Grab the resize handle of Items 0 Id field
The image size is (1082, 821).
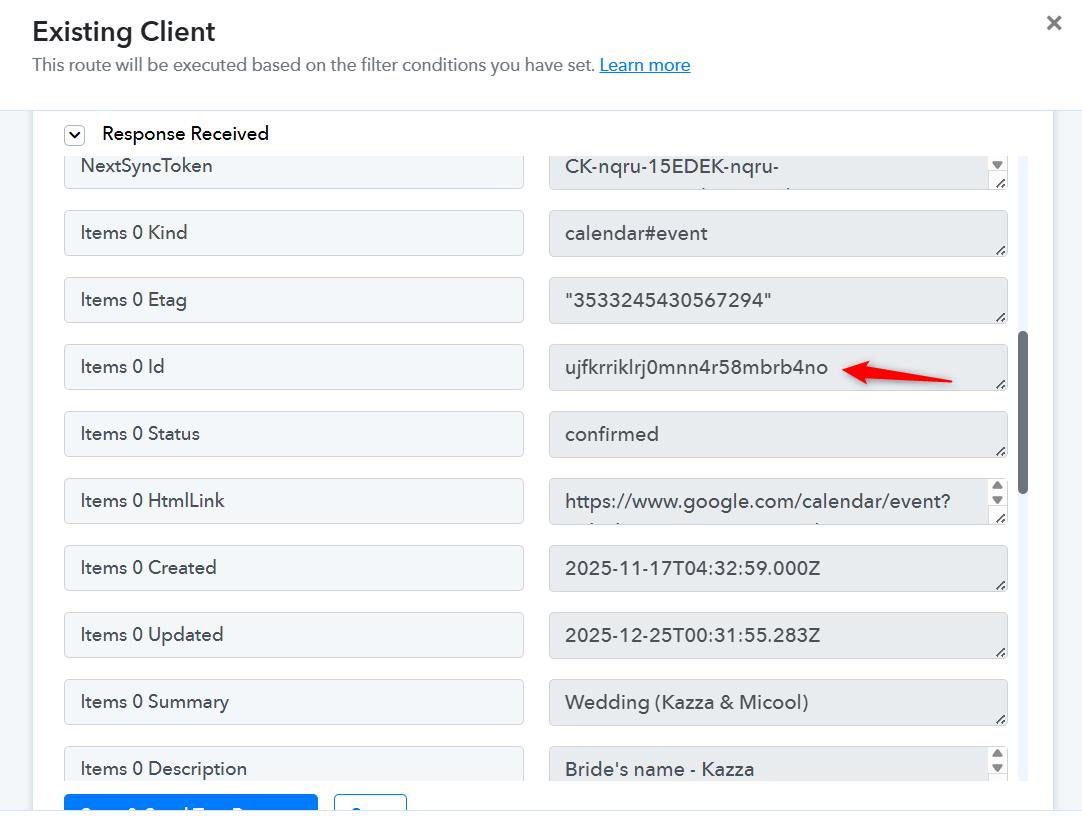(1000, 383)
